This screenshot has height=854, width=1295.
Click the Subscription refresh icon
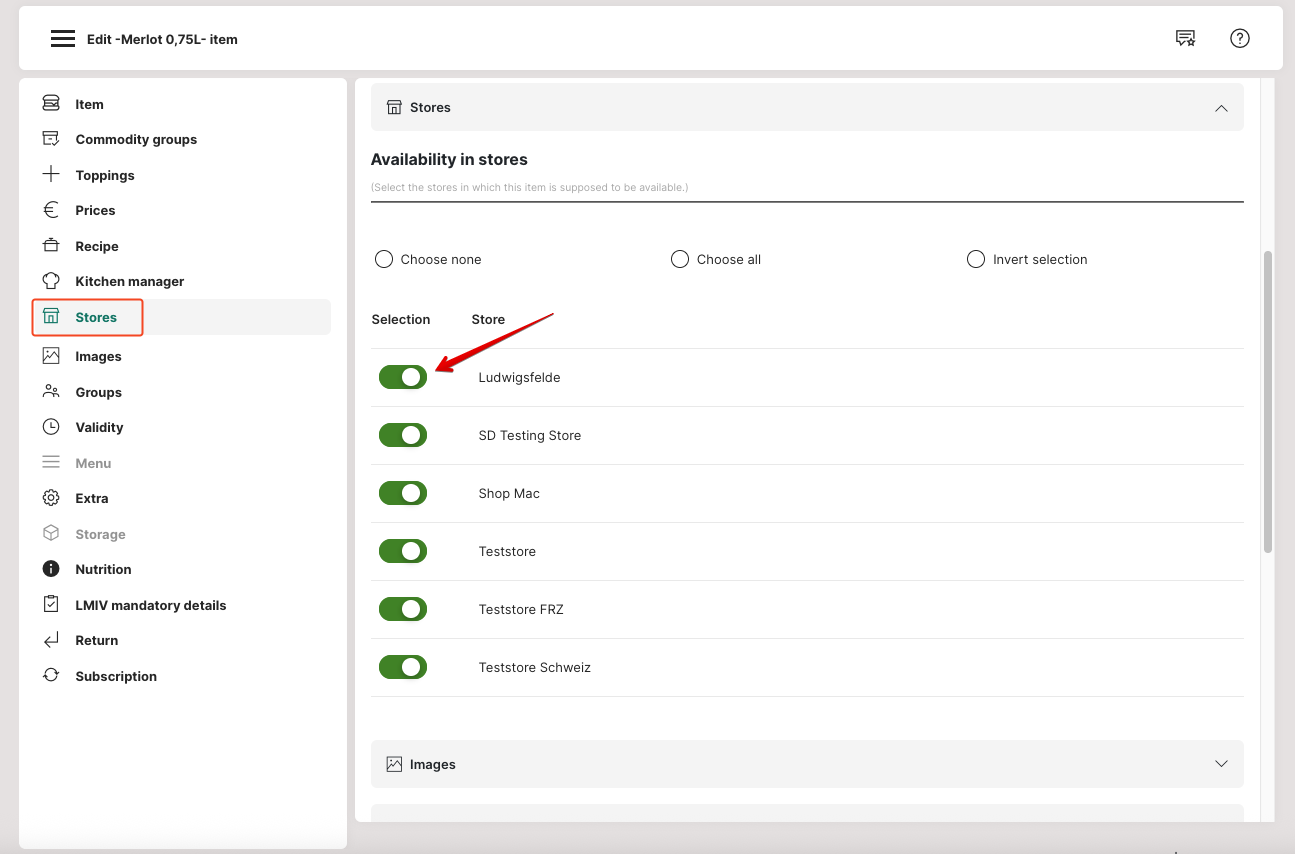(51, 676)
